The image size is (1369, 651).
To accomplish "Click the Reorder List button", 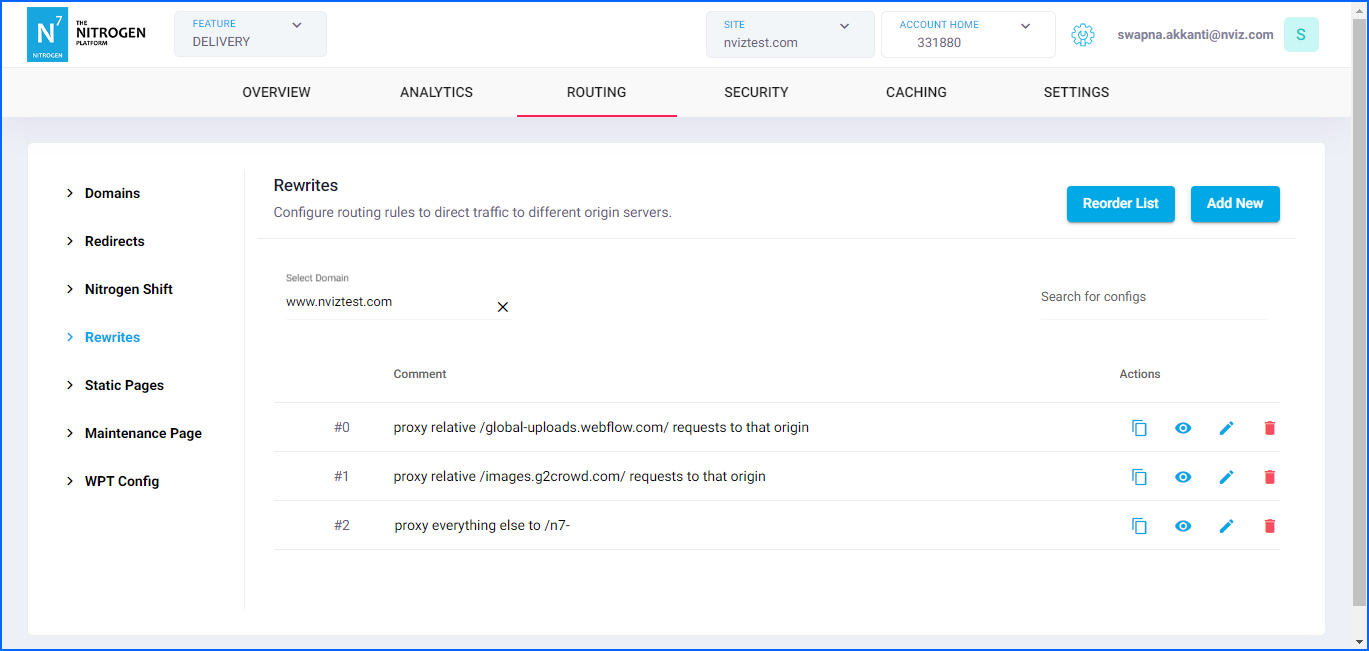I will (x=1120, y=203).
